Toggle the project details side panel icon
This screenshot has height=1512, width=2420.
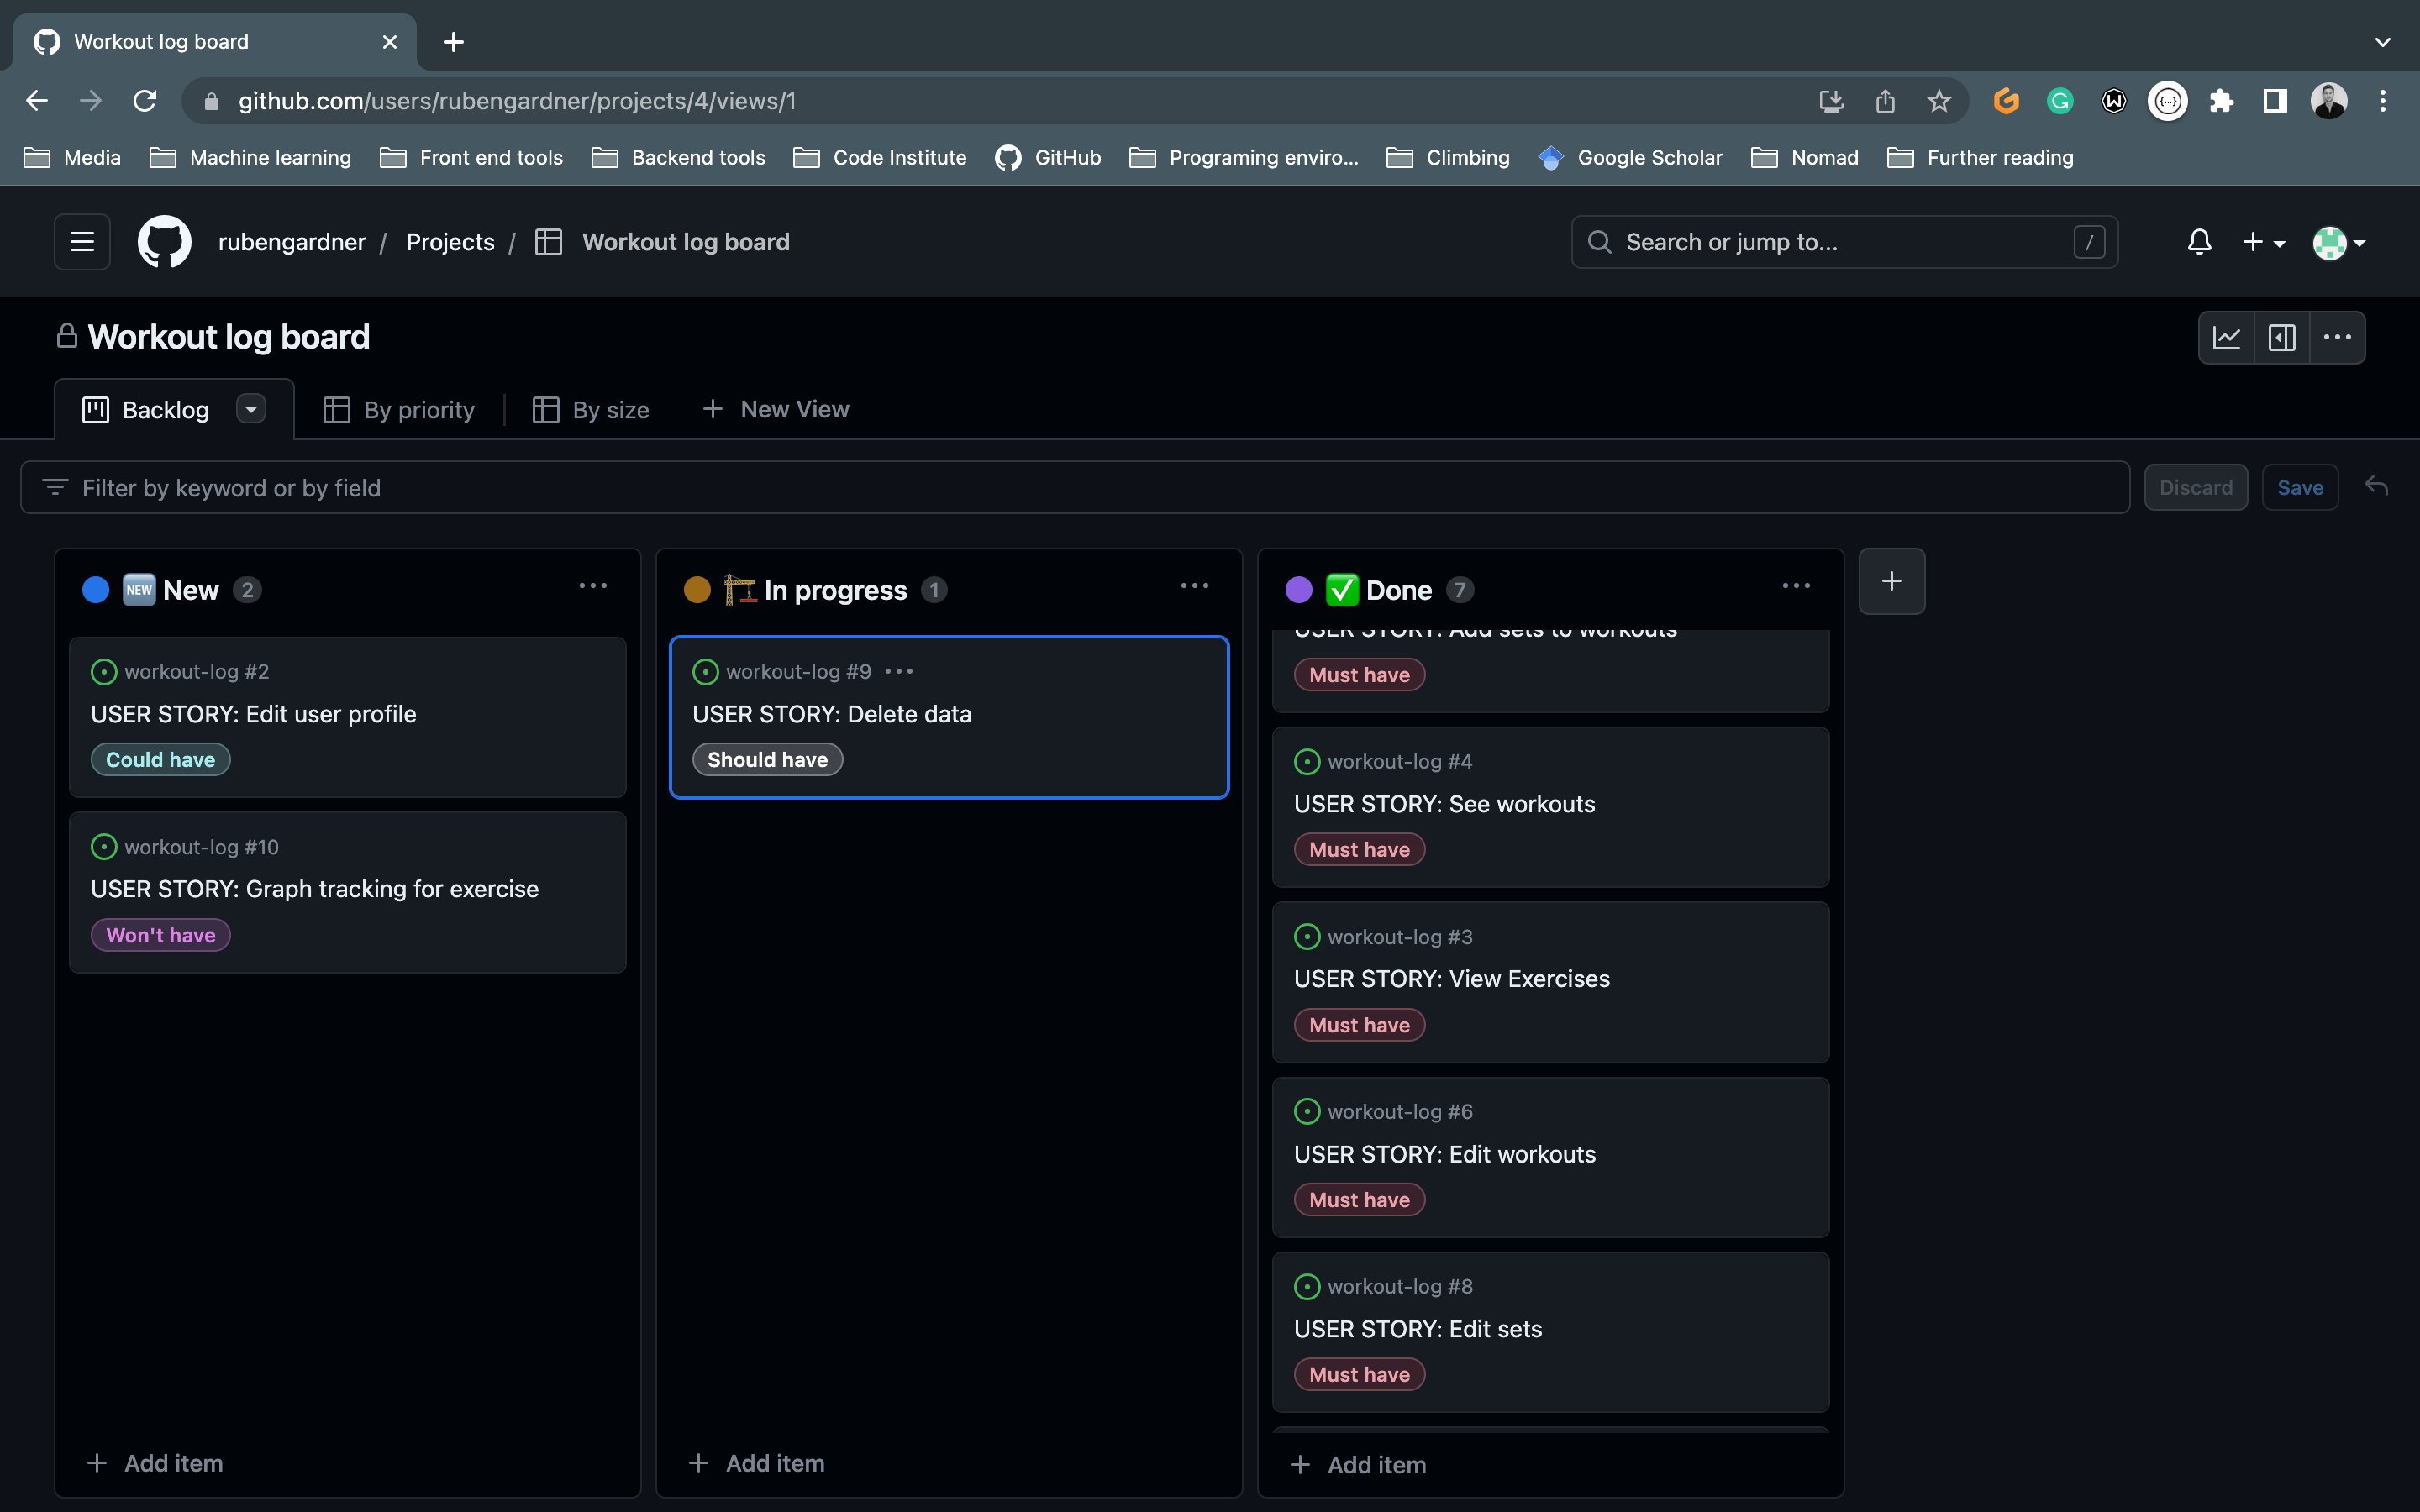click(2281, 338)
